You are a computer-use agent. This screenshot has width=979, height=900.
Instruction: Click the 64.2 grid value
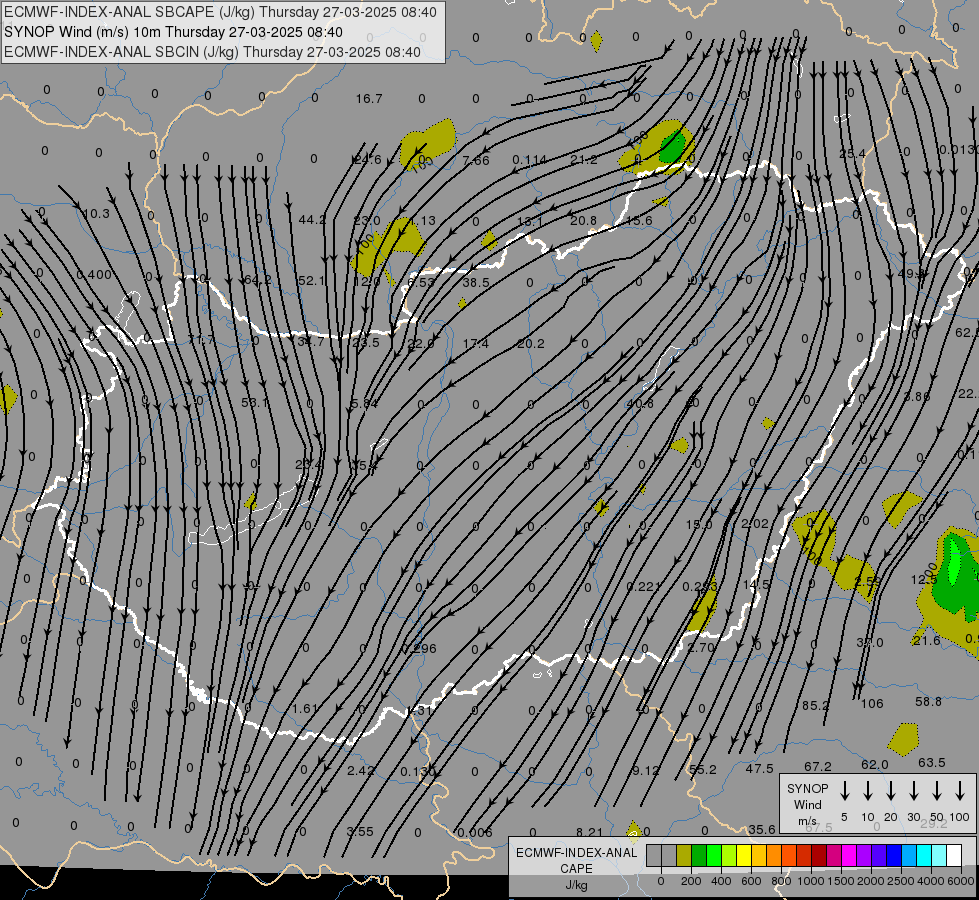tap(257, 280)
